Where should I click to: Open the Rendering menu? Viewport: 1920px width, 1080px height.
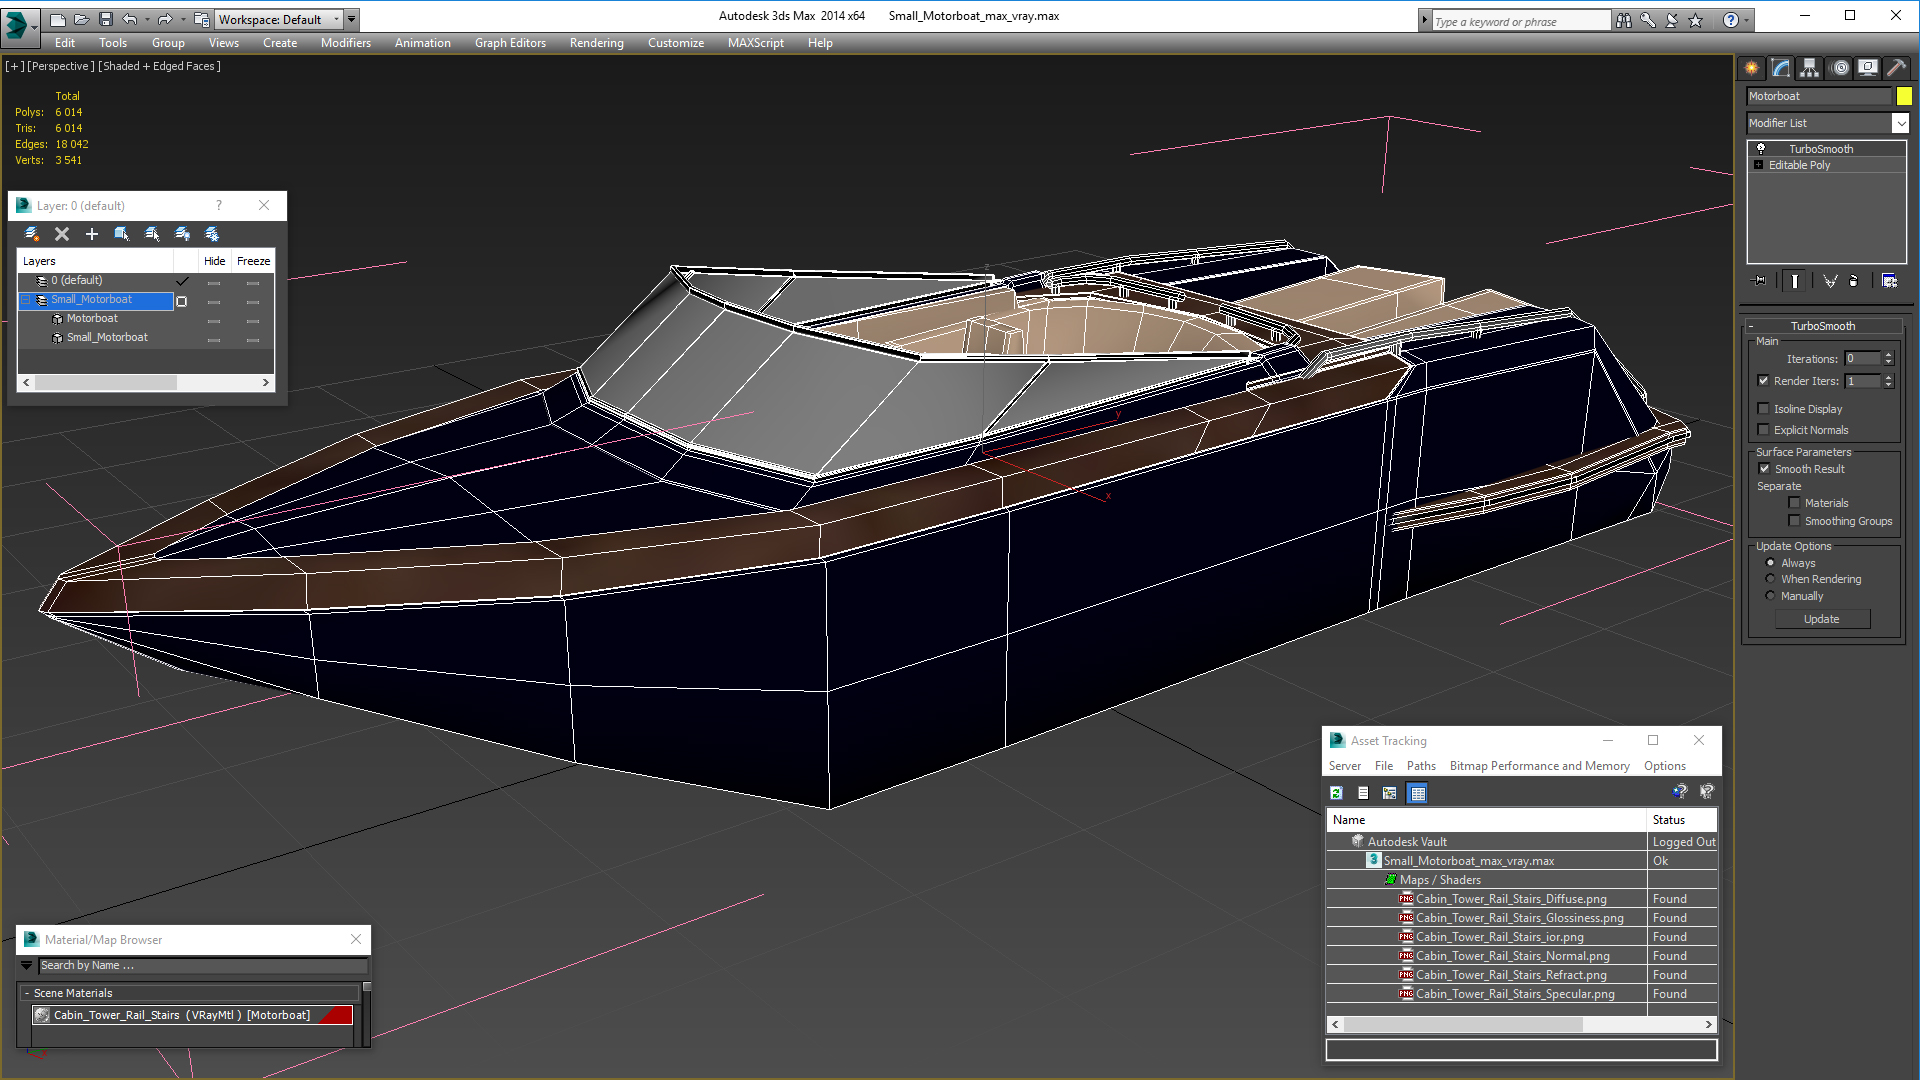(597, 43)
